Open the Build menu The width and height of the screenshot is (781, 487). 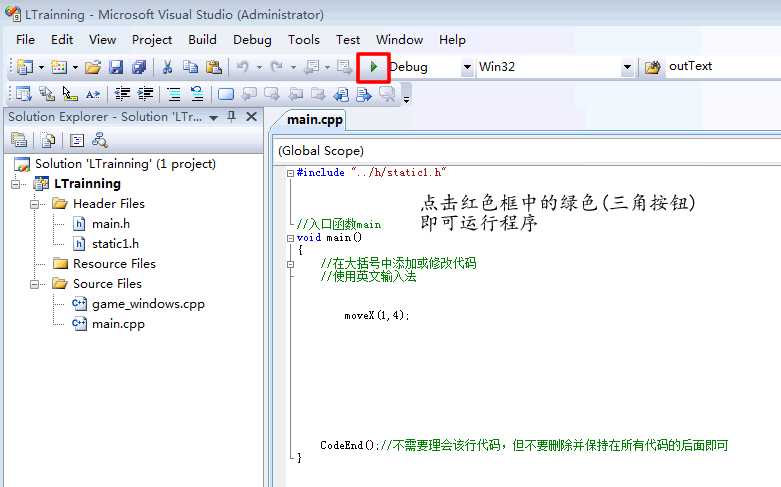tap(202, 40)
